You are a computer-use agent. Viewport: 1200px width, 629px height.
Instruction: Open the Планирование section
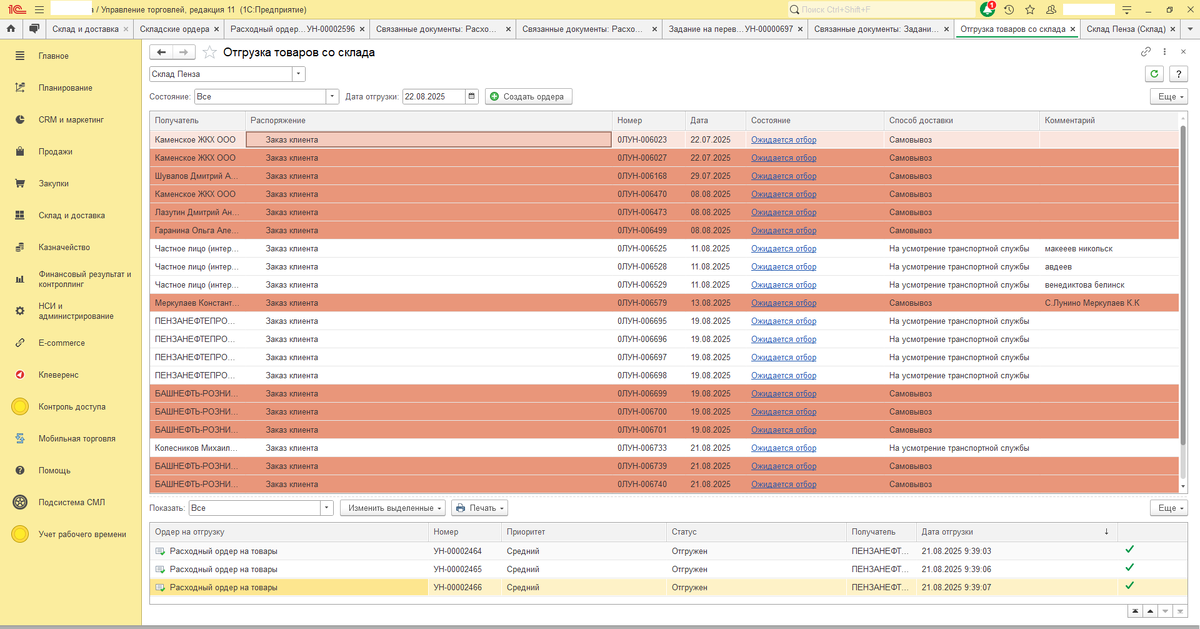[x=70, y=88]
